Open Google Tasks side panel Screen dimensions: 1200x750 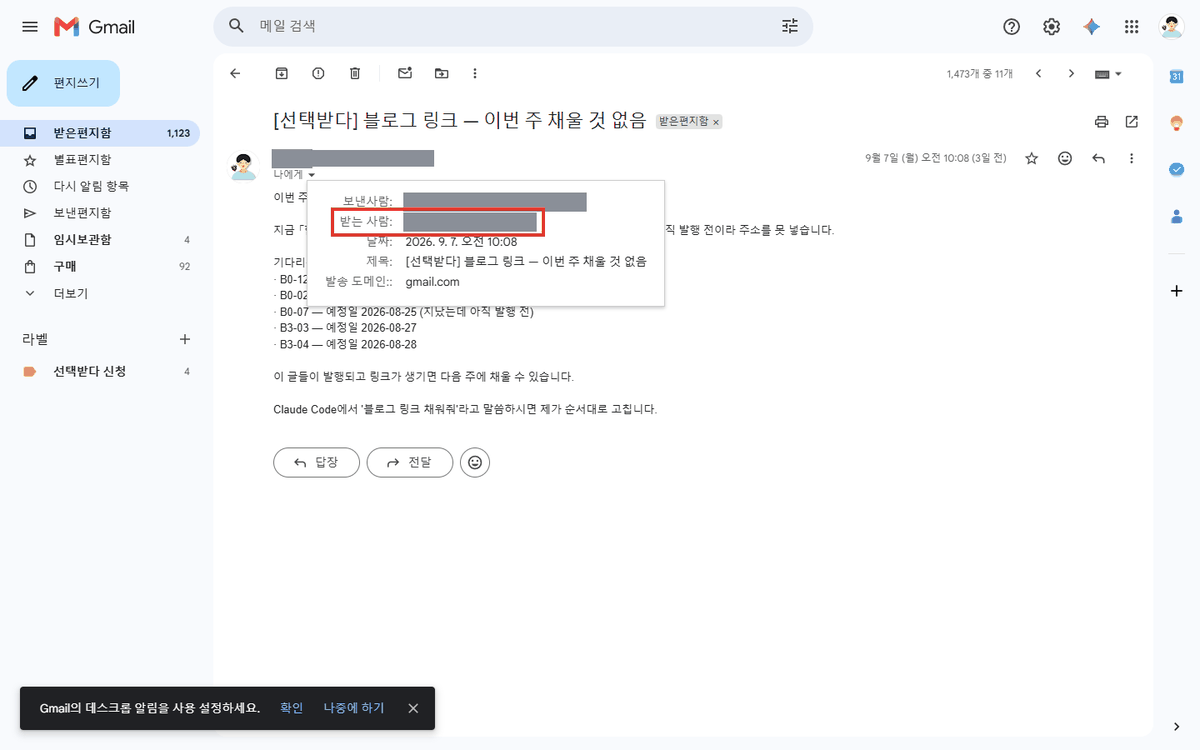(1176, 169)
